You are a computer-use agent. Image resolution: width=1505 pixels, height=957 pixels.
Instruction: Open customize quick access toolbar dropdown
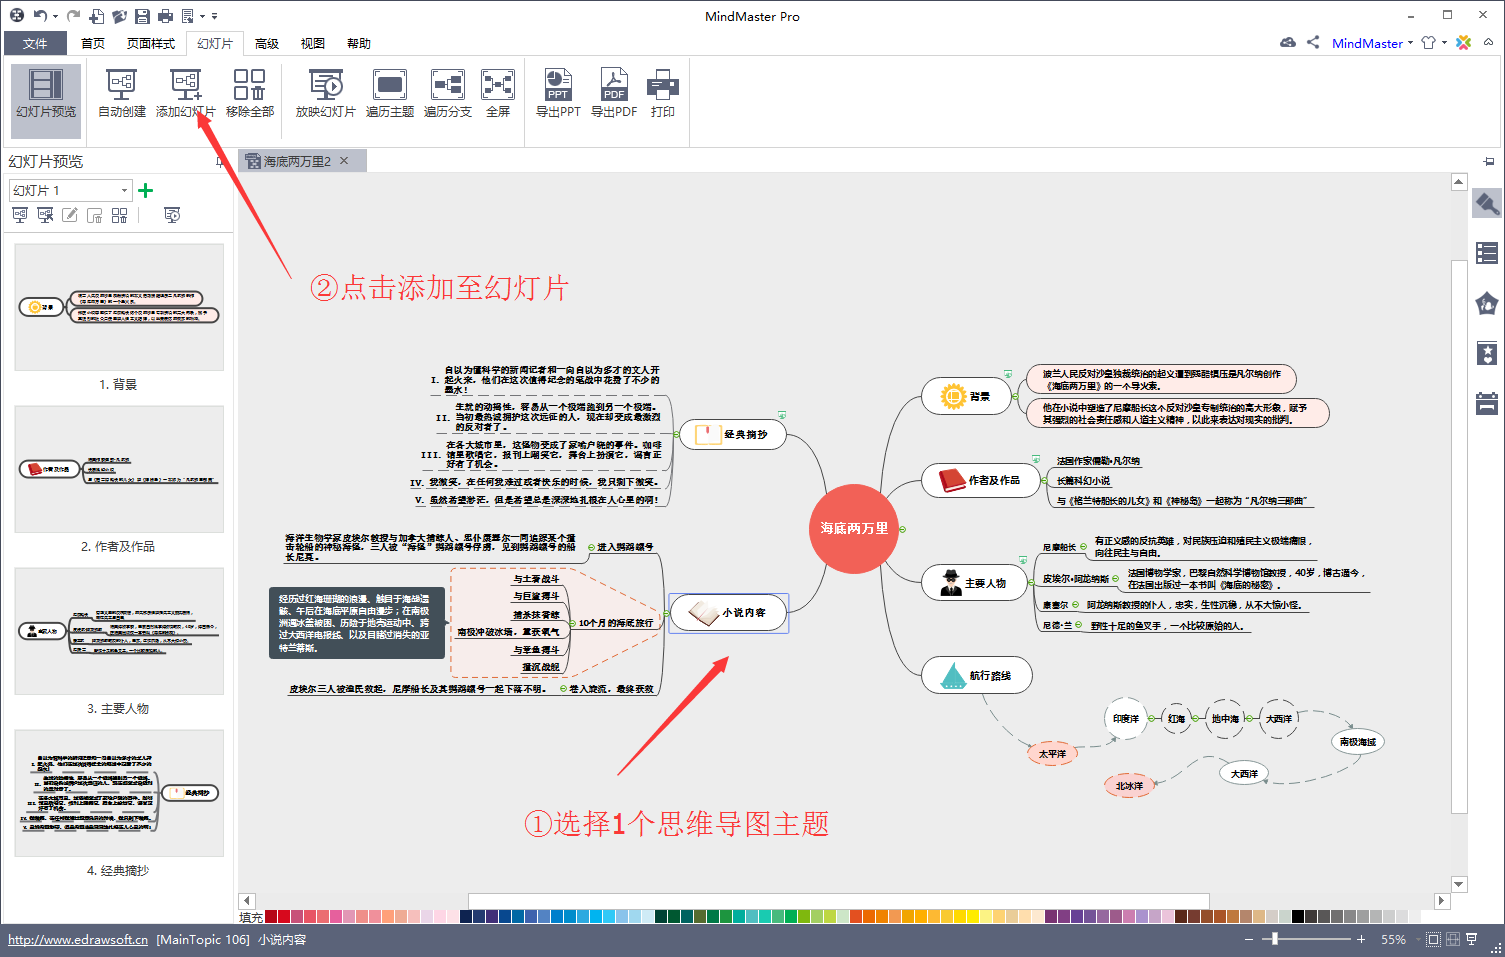tap(214, 16)
